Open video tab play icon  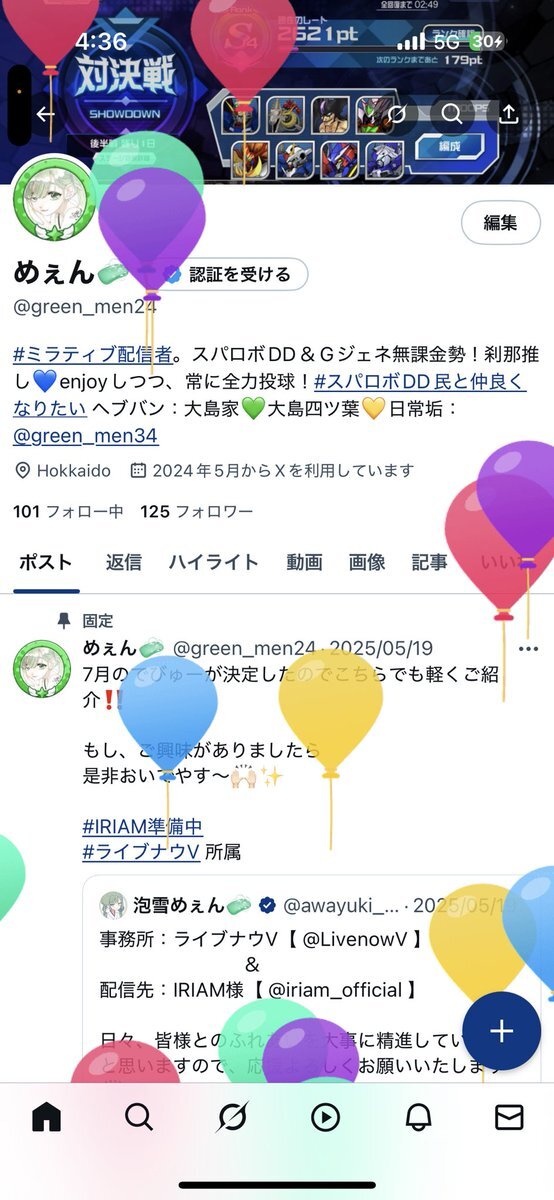coord(325,1116)
